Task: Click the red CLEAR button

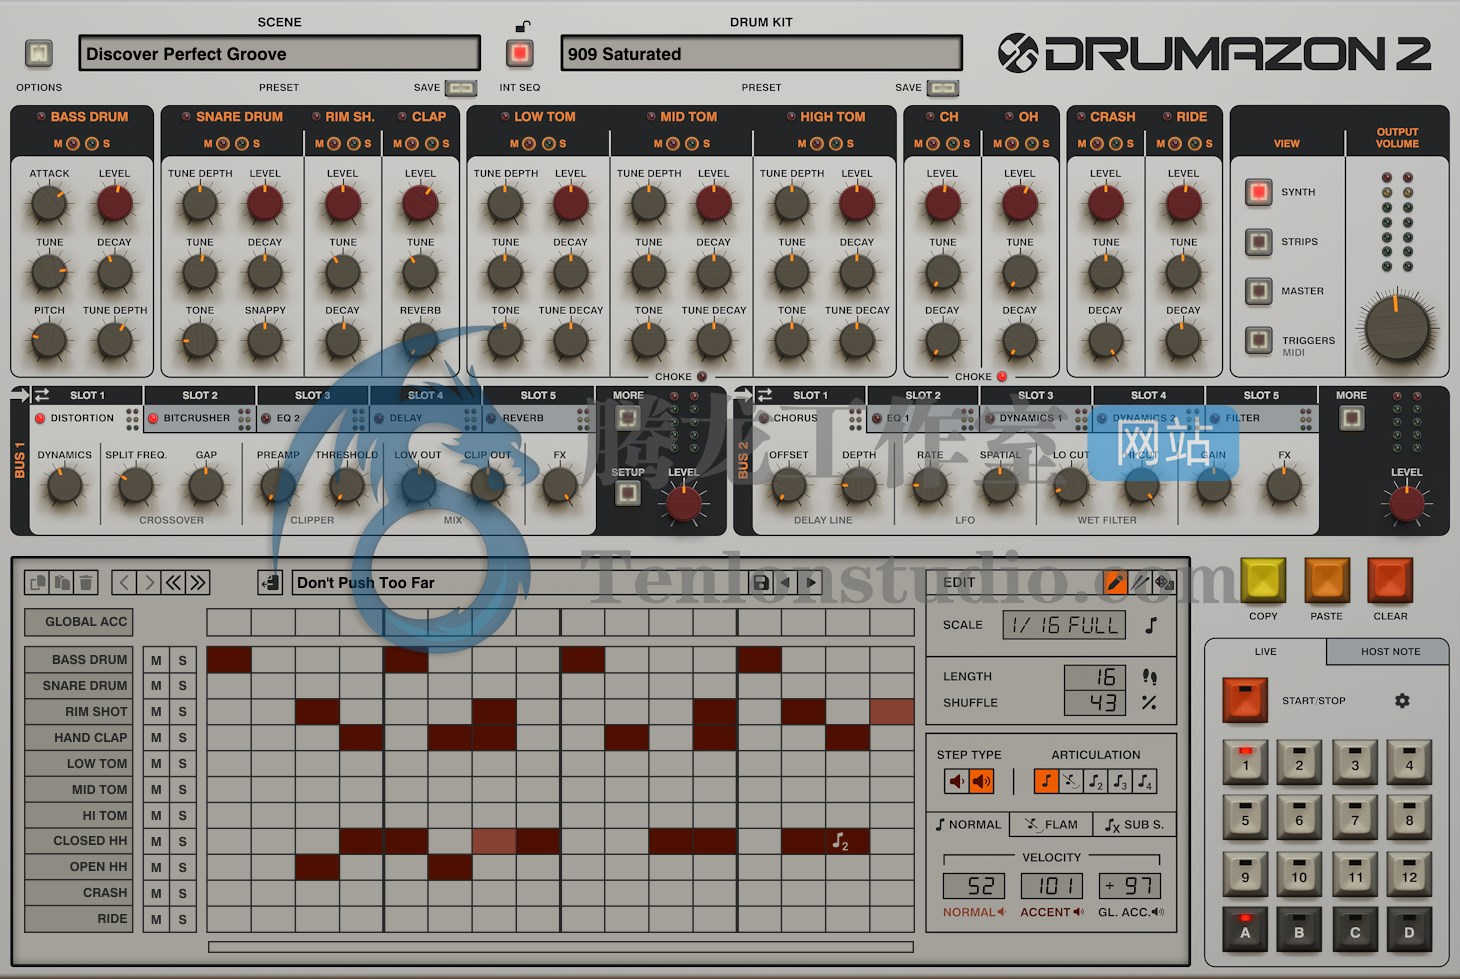Action: tap(1390, 581)
